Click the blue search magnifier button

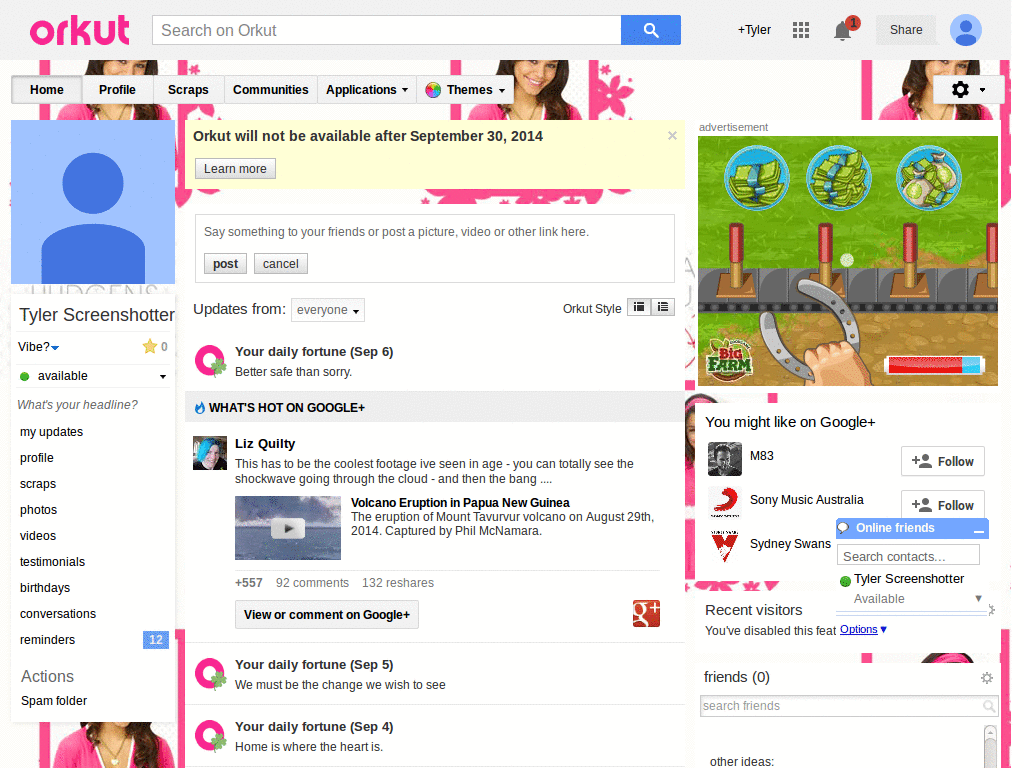pos(650,30)
